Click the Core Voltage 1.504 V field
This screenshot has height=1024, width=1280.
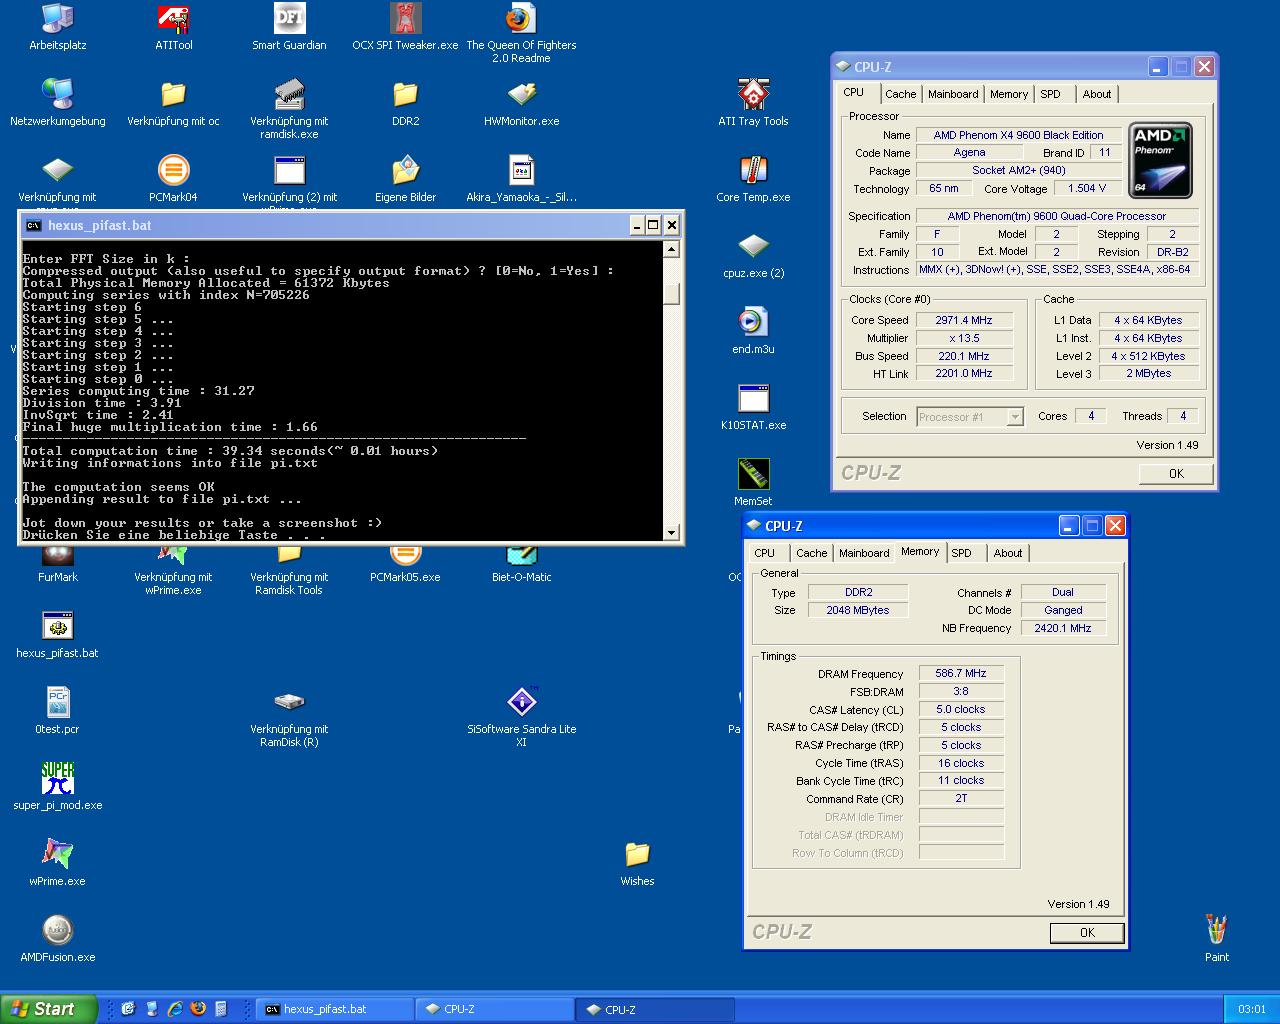click(x=1088, y=188)
